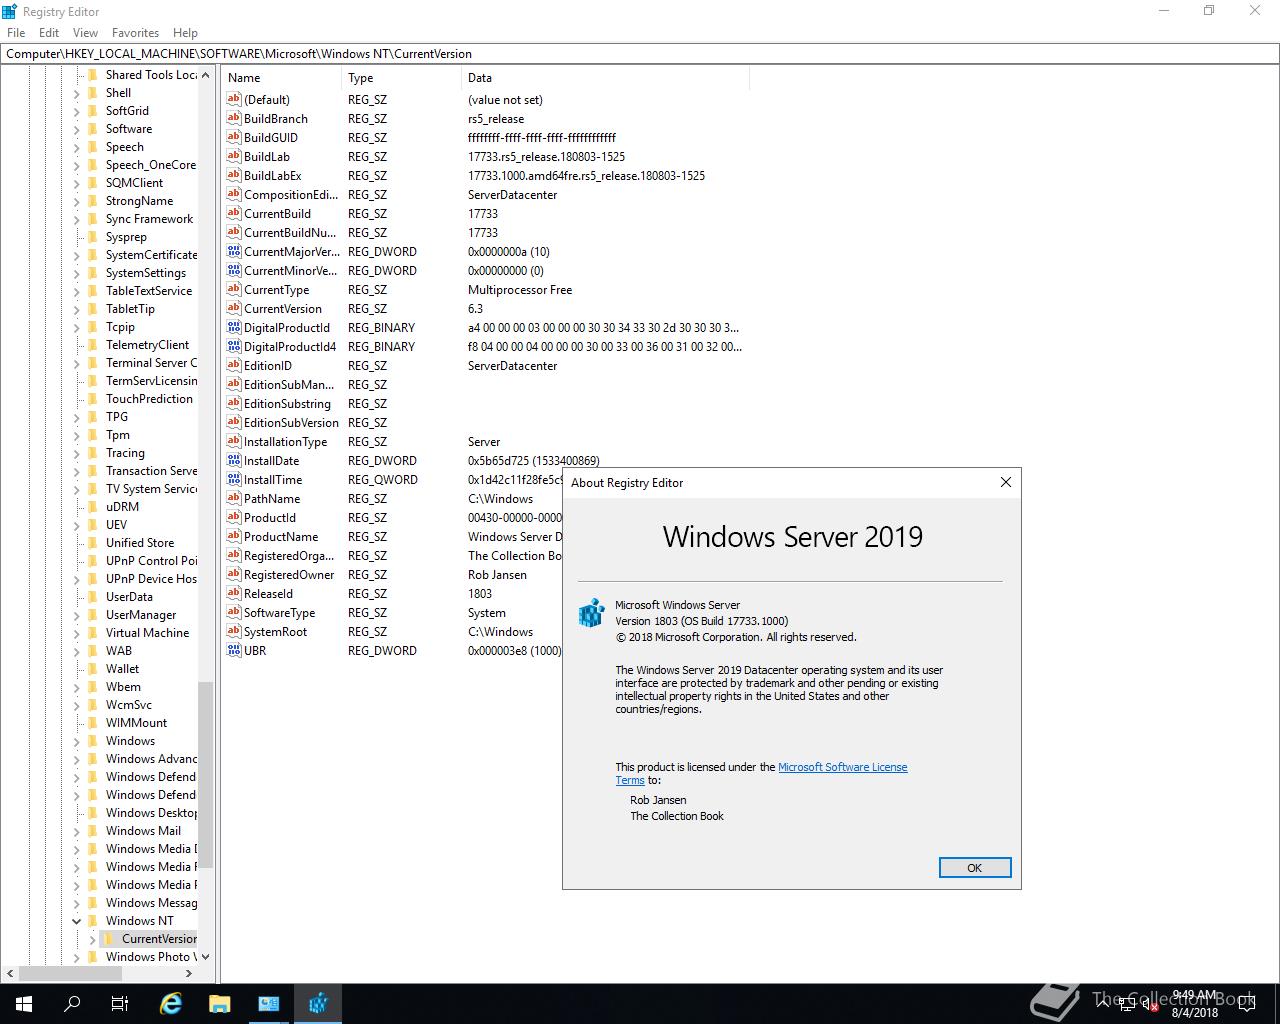Select the CurrentMajorVersionNumber DWORD icon
Viewport: 1280px width, 1024px height.
click(x=234, y=251)
